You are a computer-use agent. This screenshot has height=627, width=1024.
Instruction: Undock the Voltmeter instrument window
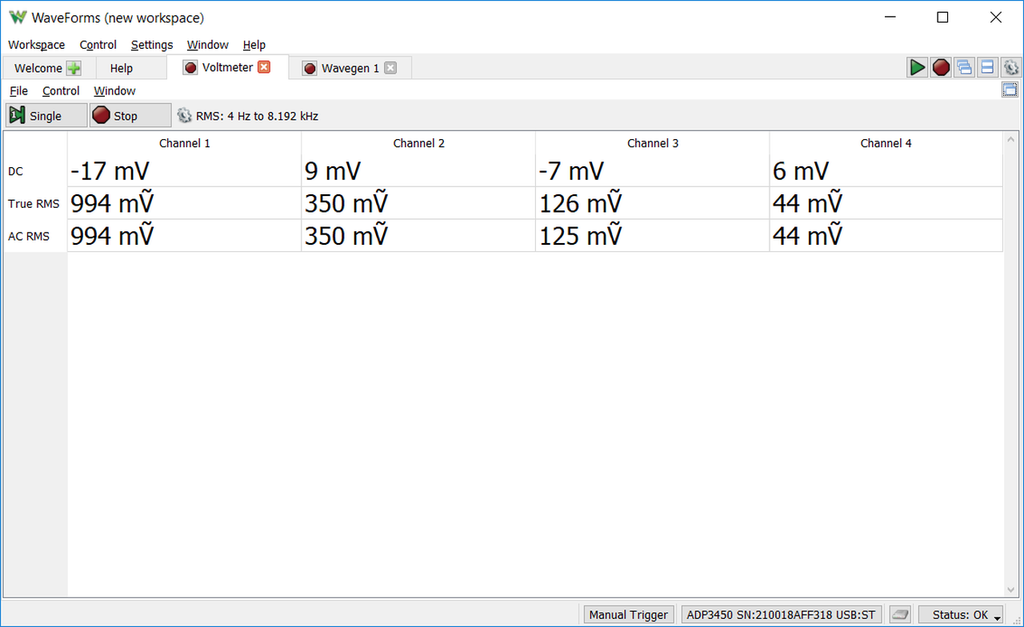pyautogui.click(x=1010, y=90)
